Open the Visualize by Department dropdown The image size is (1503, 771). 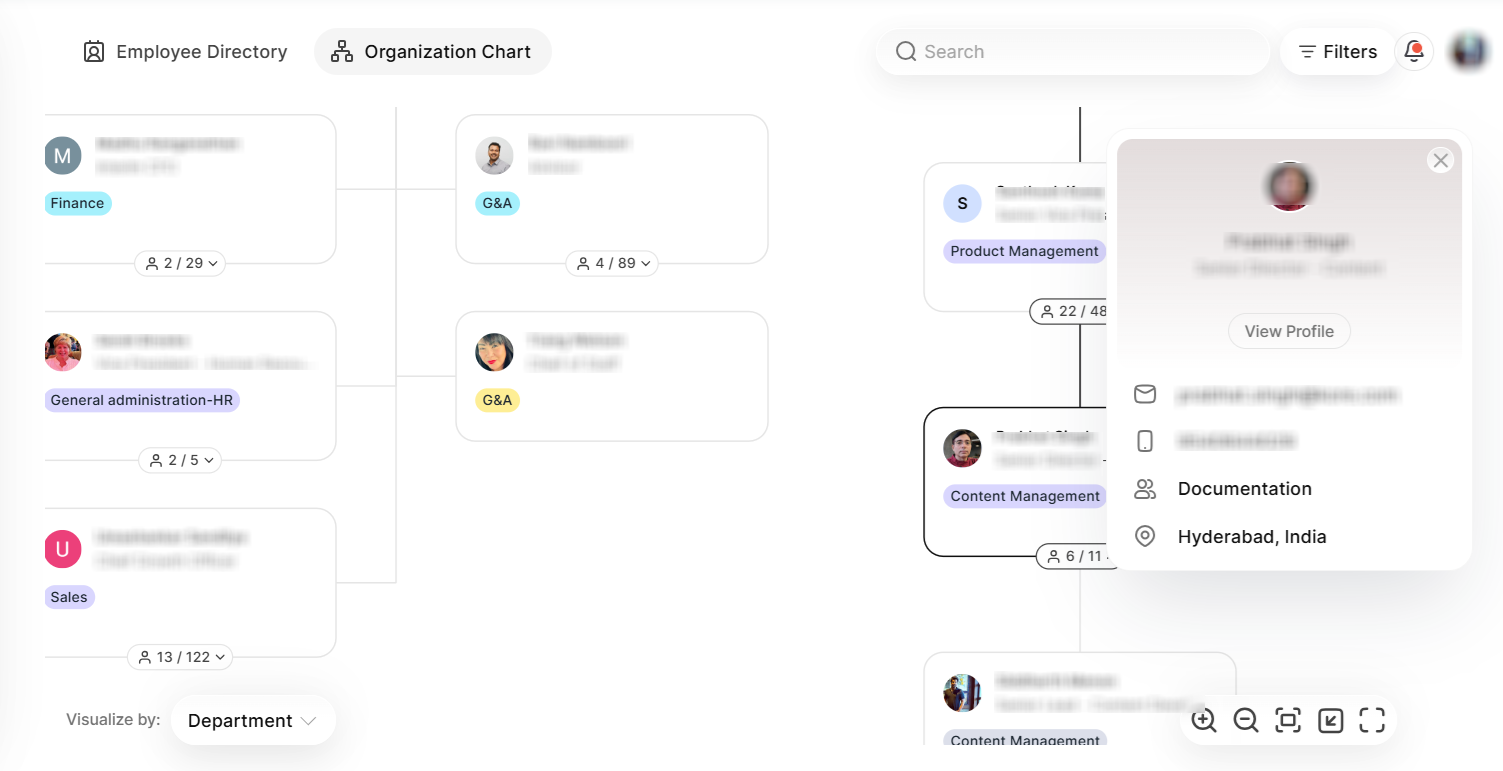click(x=252, y=720)
